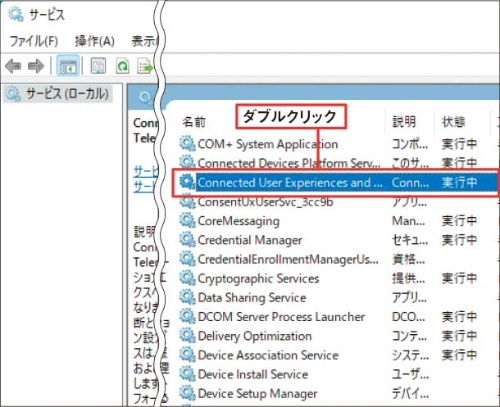Click description cell of DCOM Server Process Launcher
The width and height of the screenshot is (500, 407).
pos(409,317)
